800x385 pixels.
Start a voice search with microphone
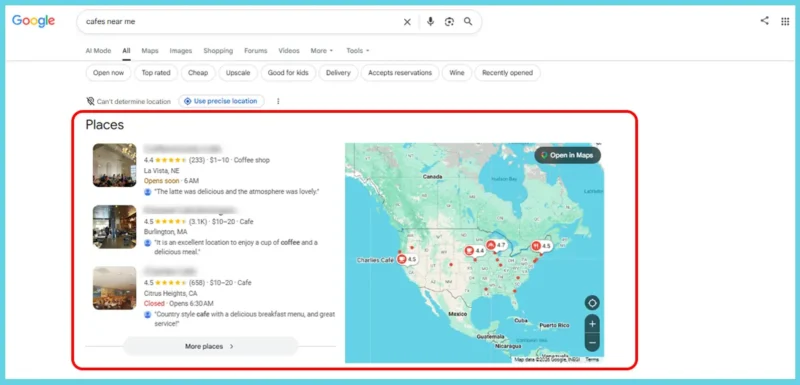pyautogui.click(x=430, y=21)
